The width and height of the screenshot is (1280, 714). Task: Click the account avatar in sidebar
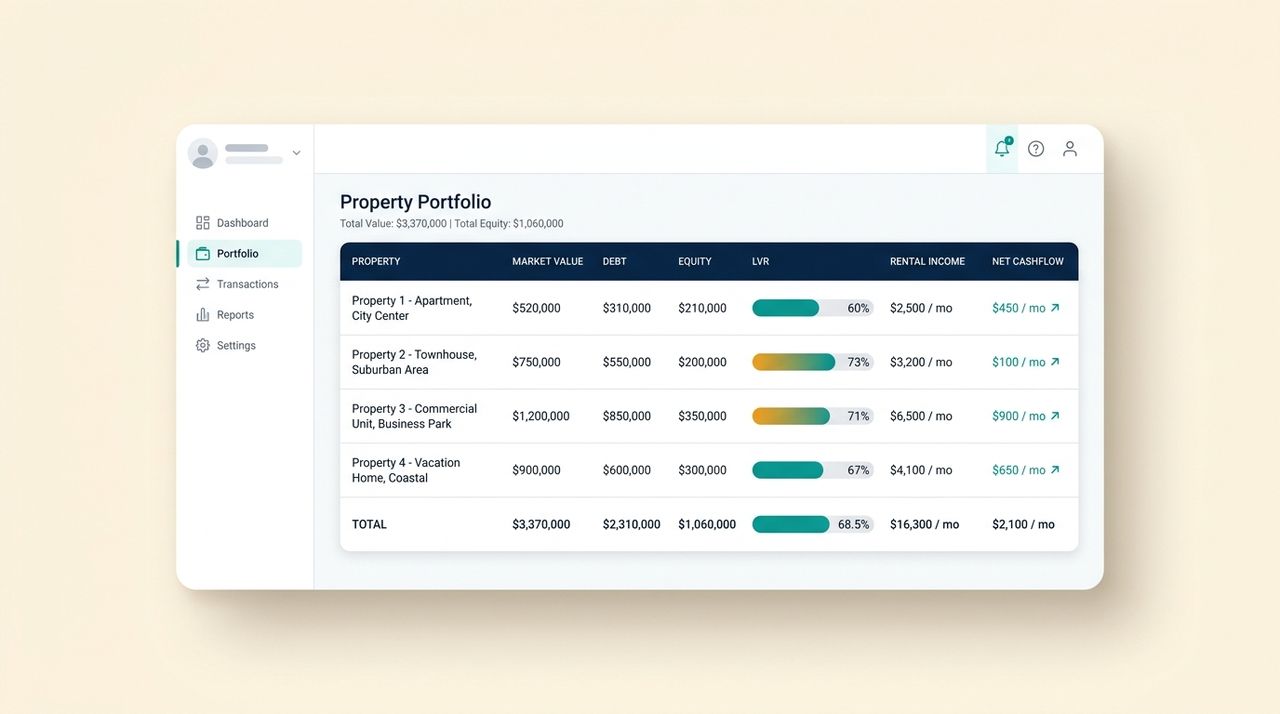pyautogui.click(x=203, y=153)
